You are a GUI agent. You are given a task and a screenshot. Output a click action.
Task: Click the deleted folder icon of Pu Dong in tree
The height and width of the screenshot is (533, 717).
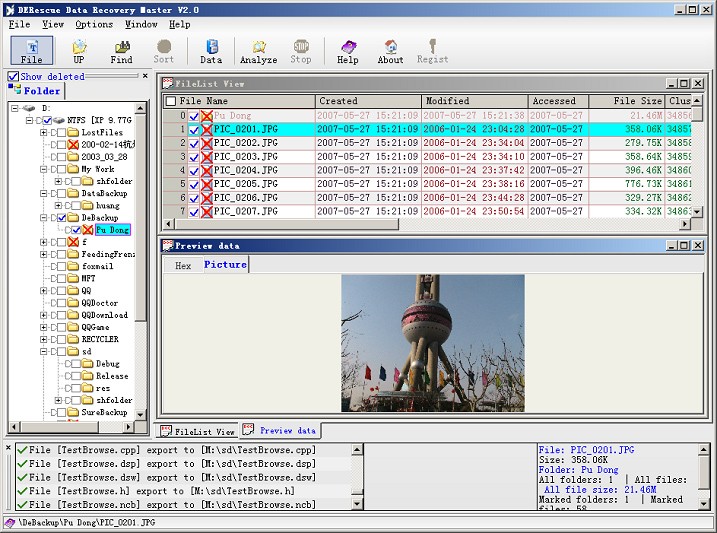(88, 230)
